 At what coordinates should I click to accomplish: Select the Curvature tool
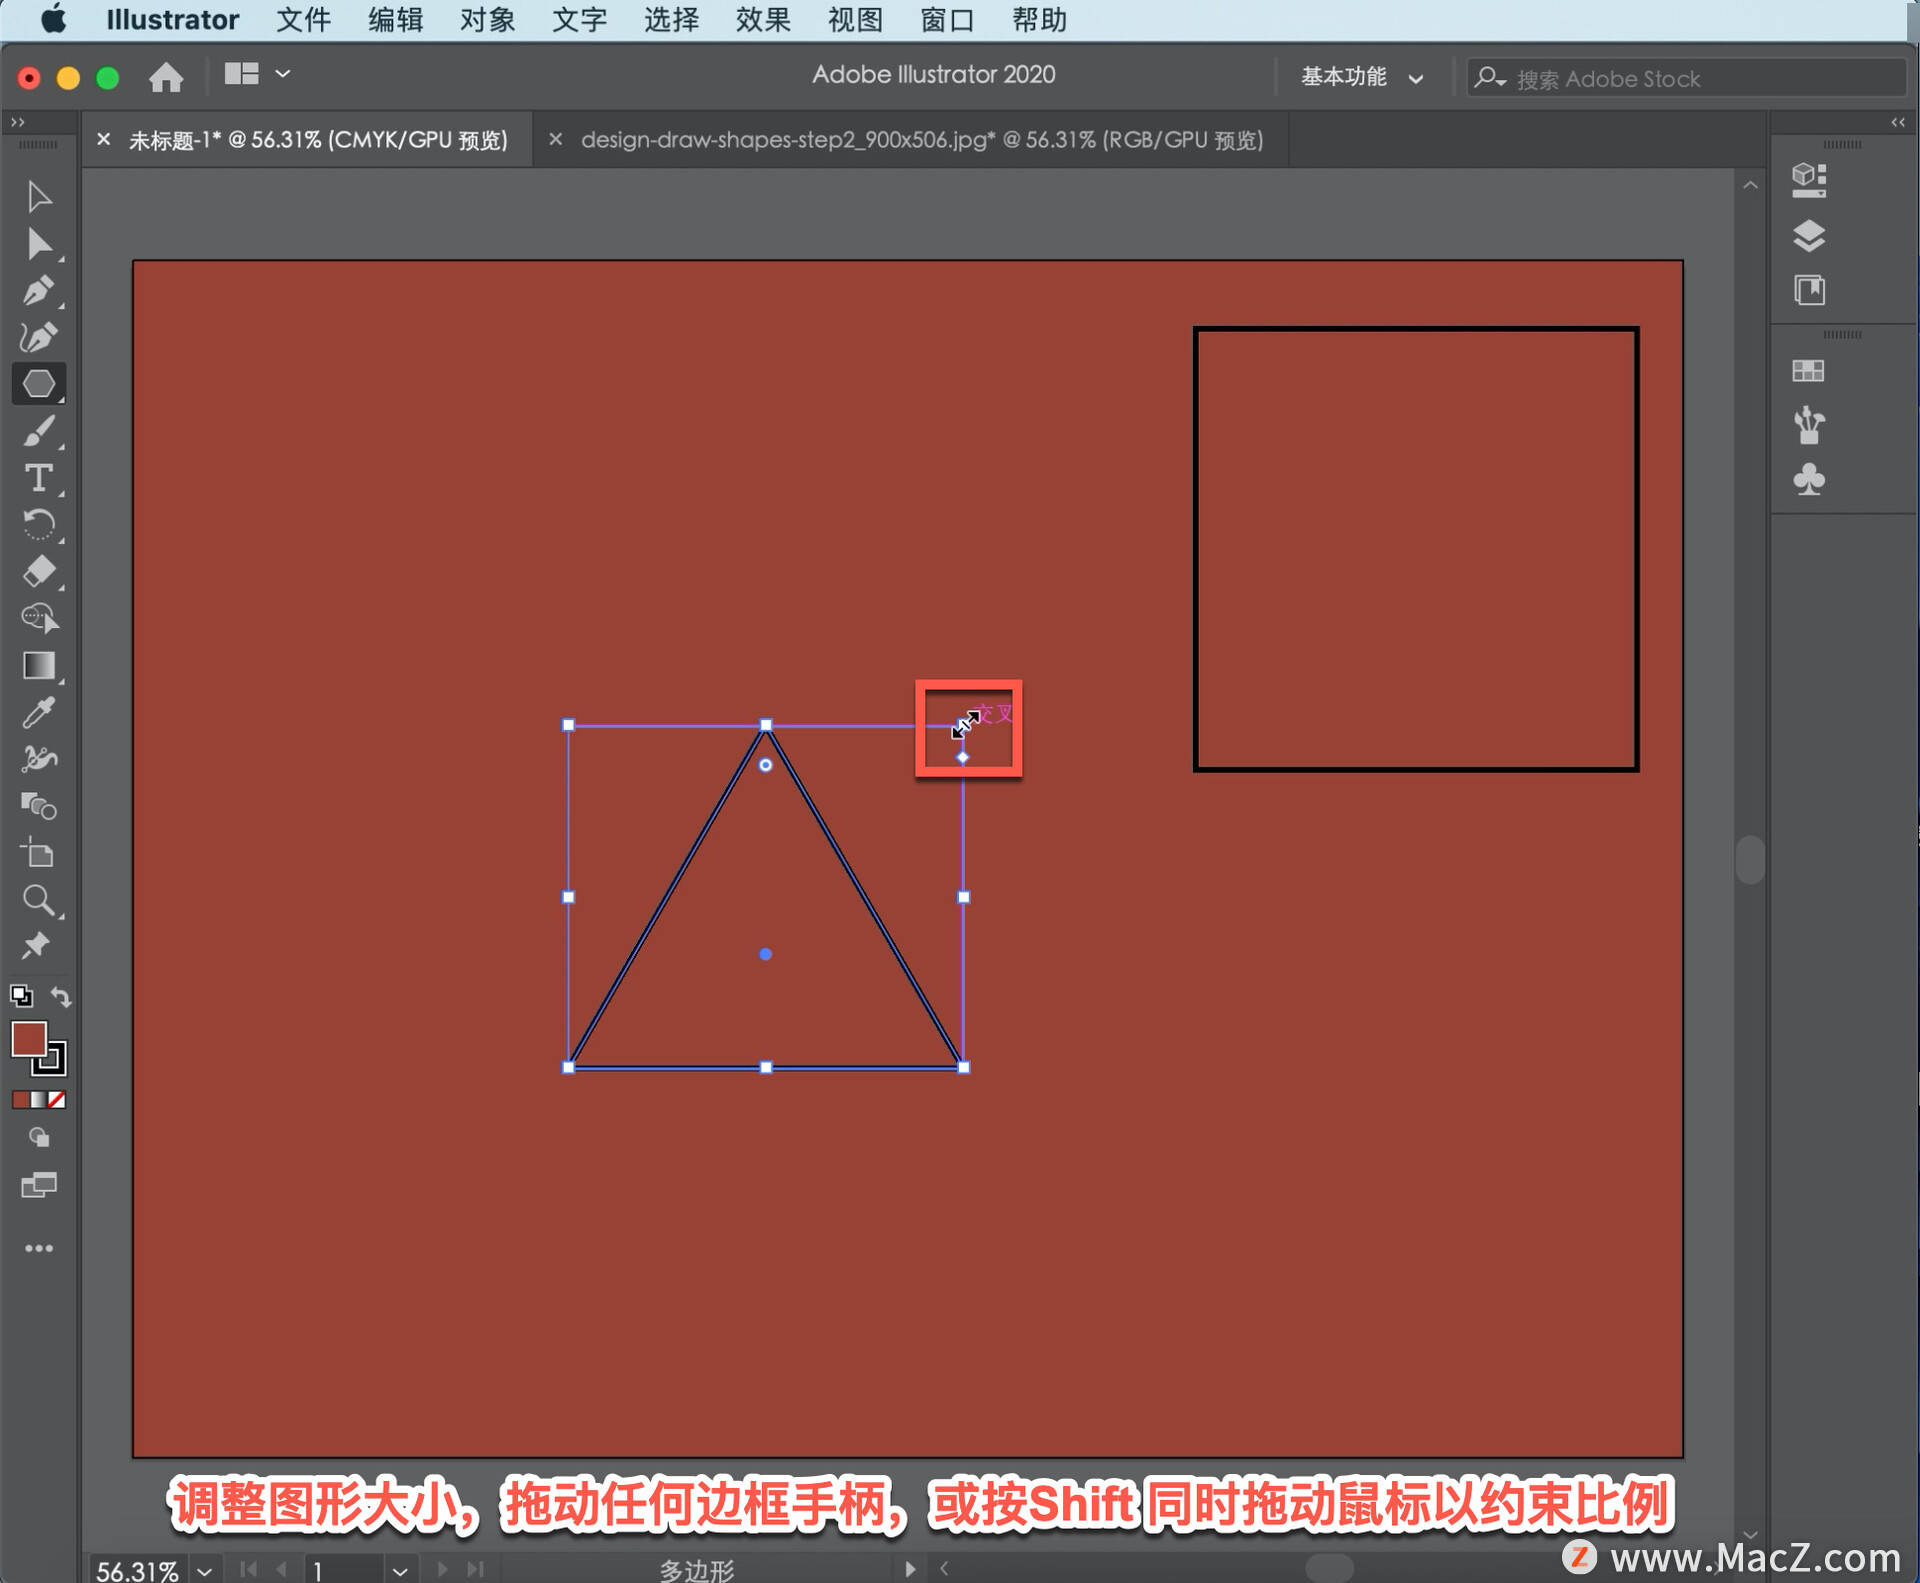[39, 338]
